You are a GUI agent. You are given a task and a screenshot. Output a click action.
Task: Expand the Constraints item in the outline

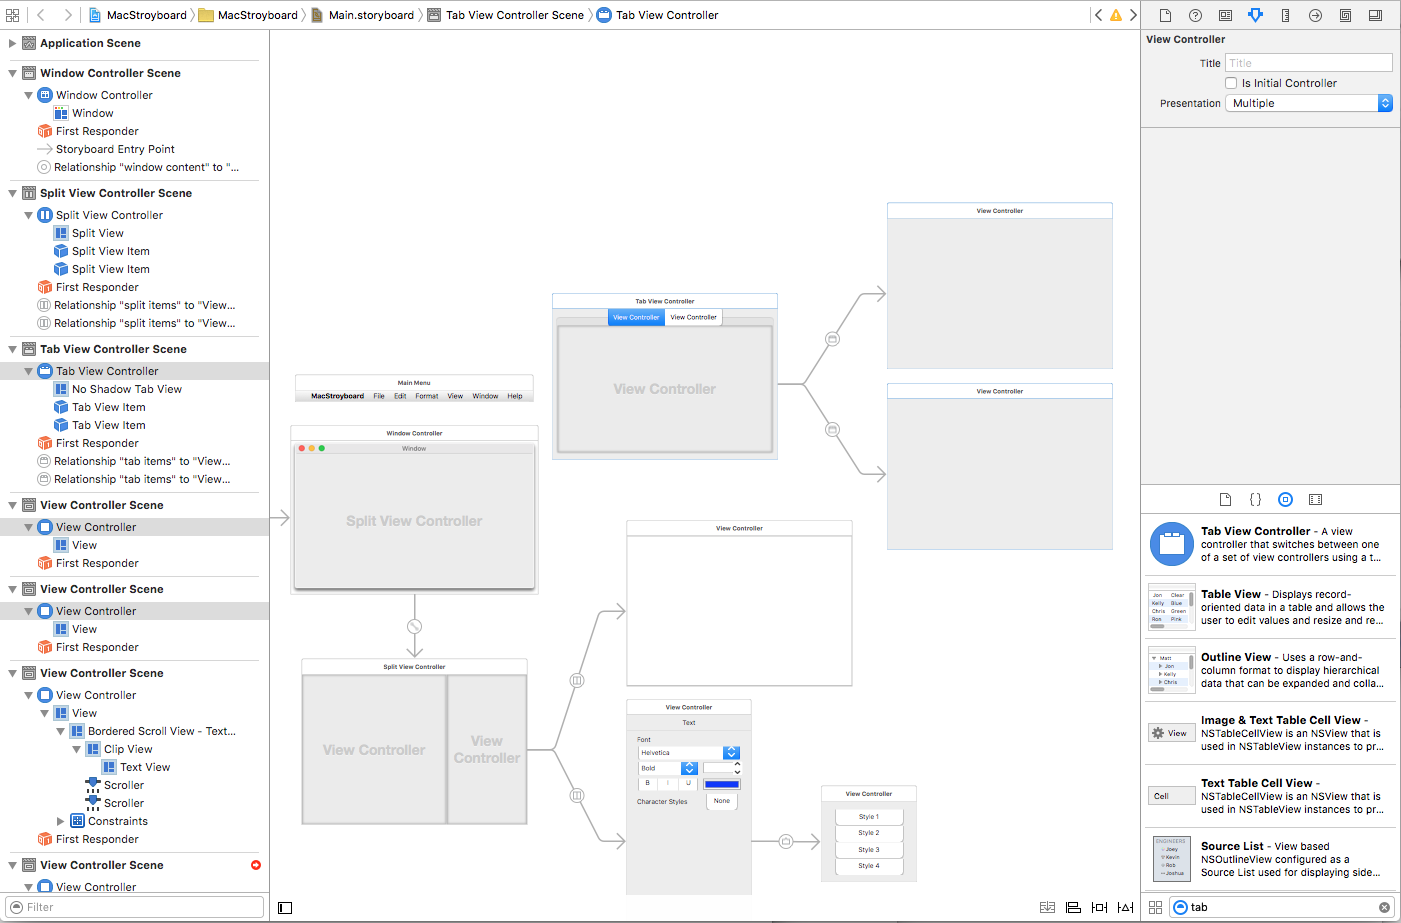click(x=58, y=821)
